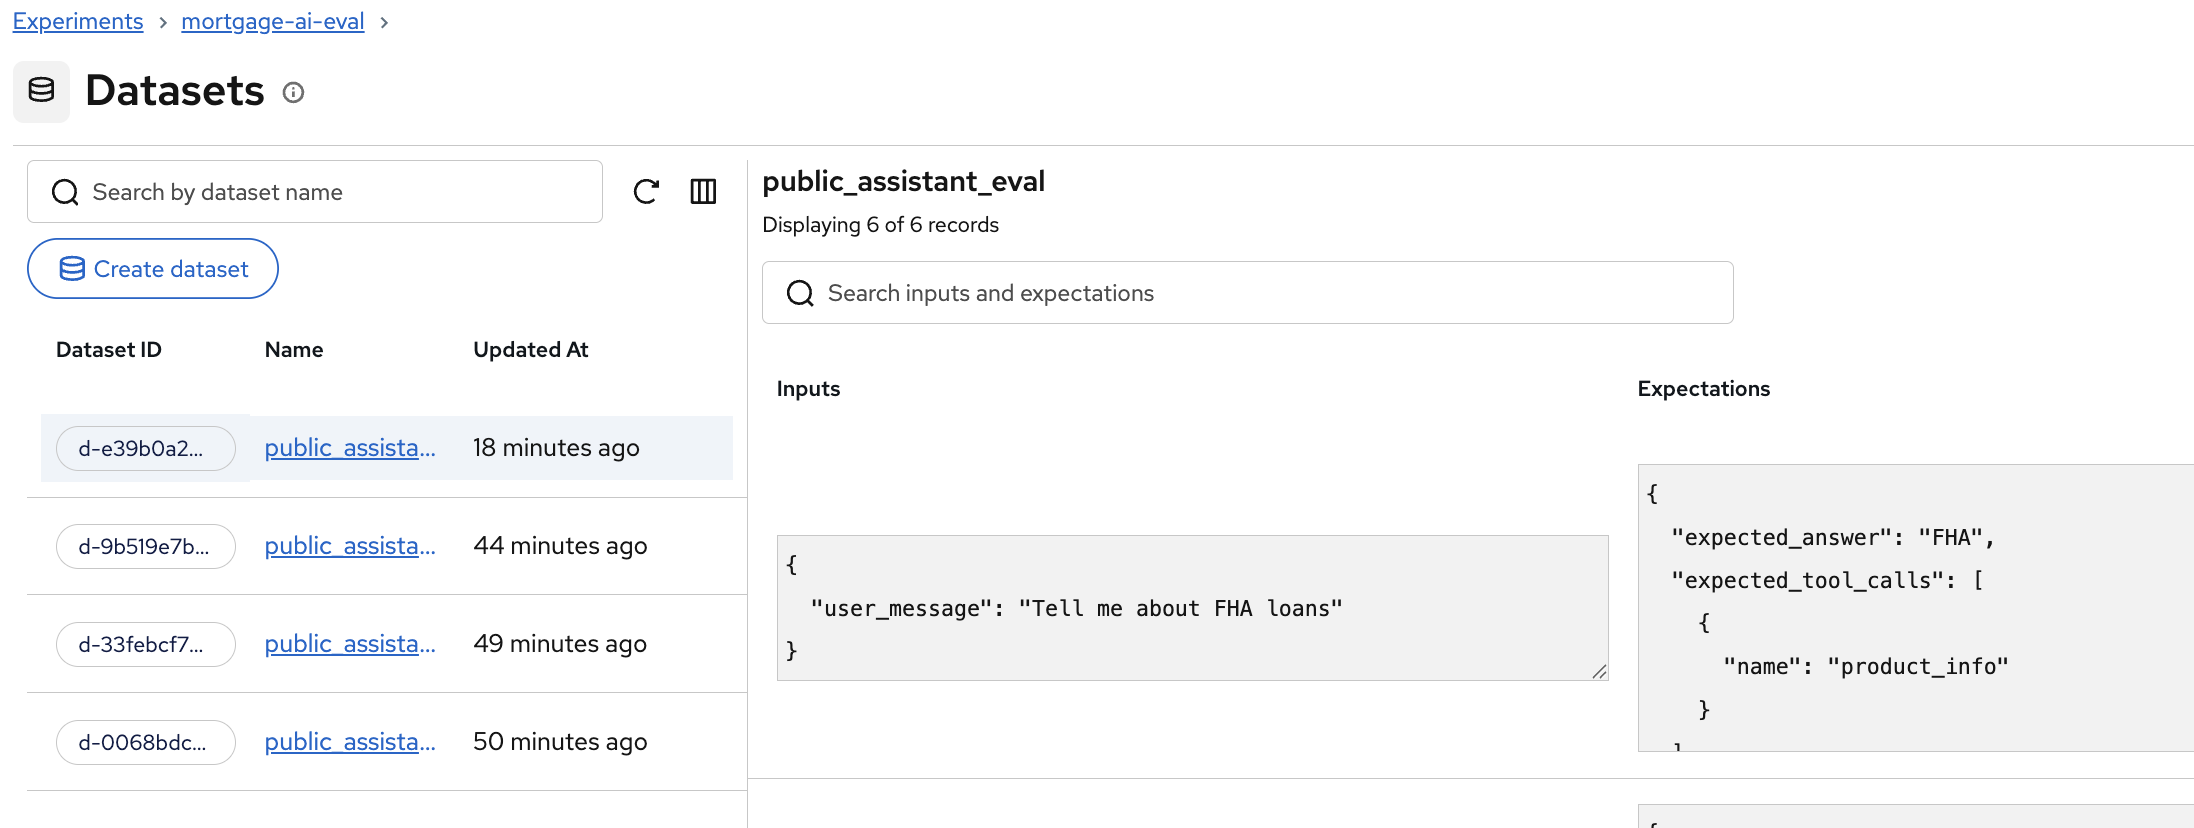Image resolution: width=2194 pixels, height=828 pixels.
Task: Open dataset updated 18 minutes ago
Action: 350,448
